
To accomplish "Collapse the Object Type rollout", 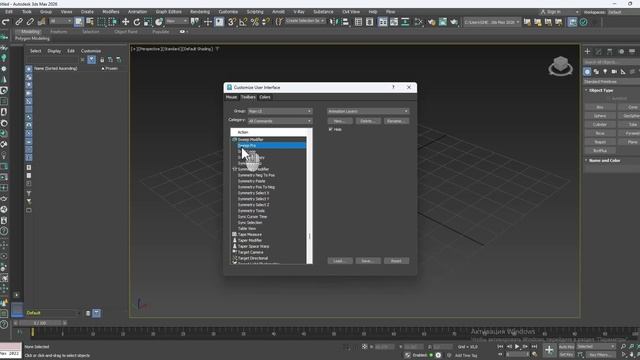I will (601, 90).
